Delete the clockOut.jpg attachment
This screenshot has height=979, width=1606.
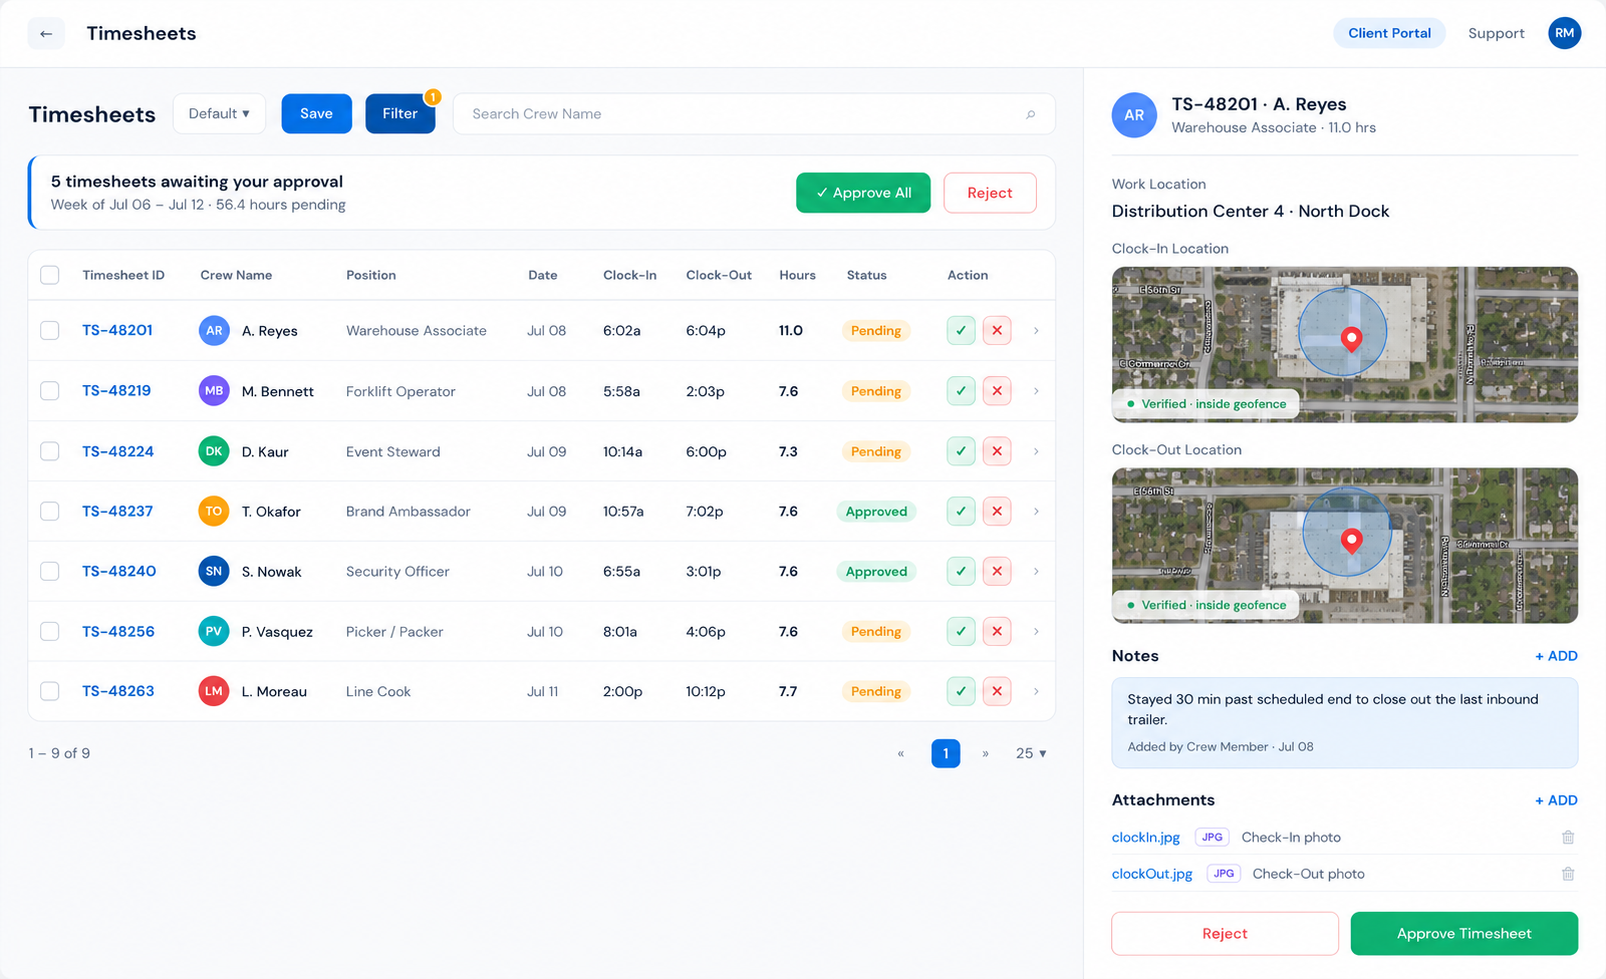(1568, 874)
